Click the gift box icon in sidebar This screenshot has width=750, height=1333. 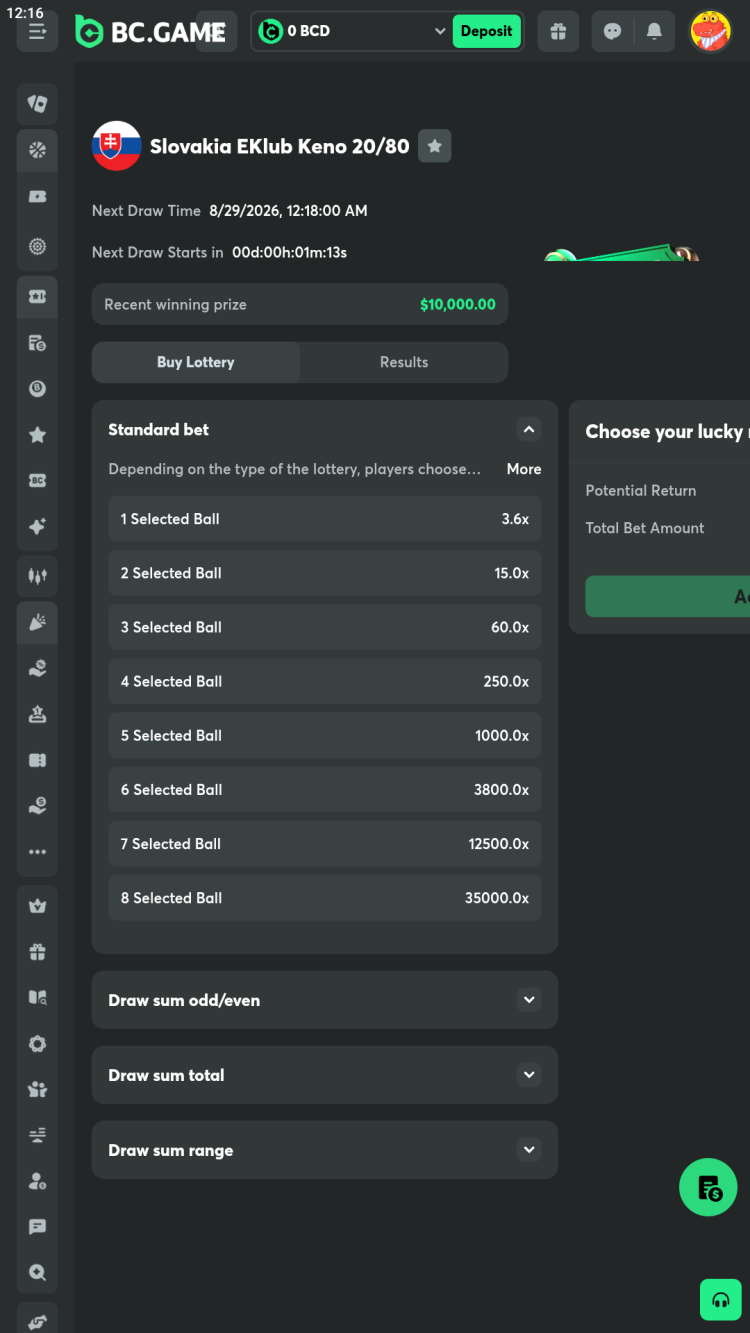click(x=37, y=952)
